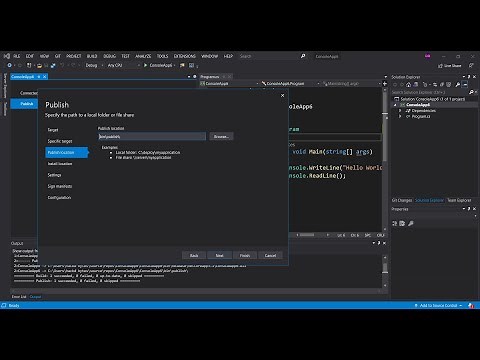Image resolution: width=480 pixels, height=360 pixels.
Task: Click the toolbar icon right of ConsoleApp6 start
Action: 182,65
